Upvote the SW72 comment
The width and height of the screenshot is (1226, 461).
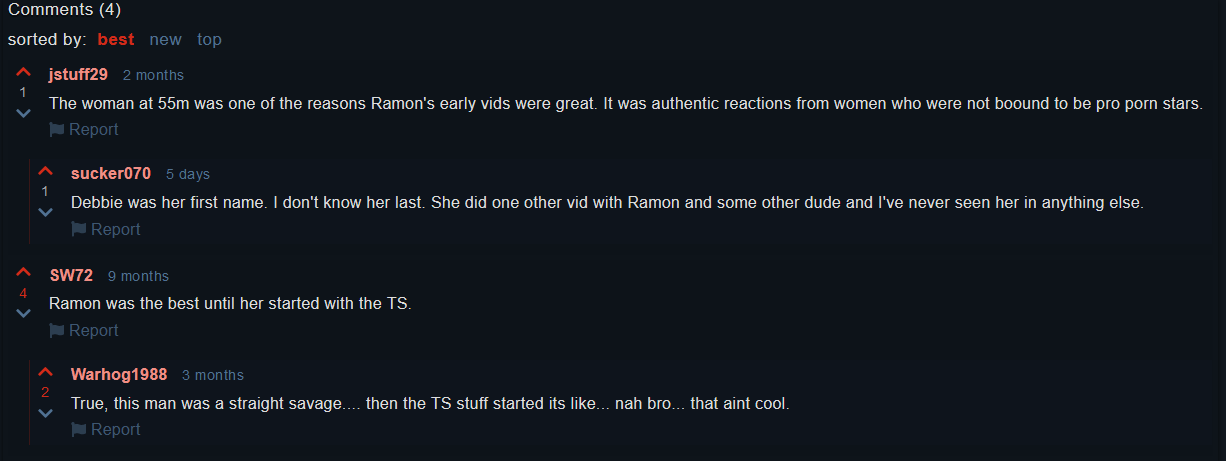click(x=23, y=274)
